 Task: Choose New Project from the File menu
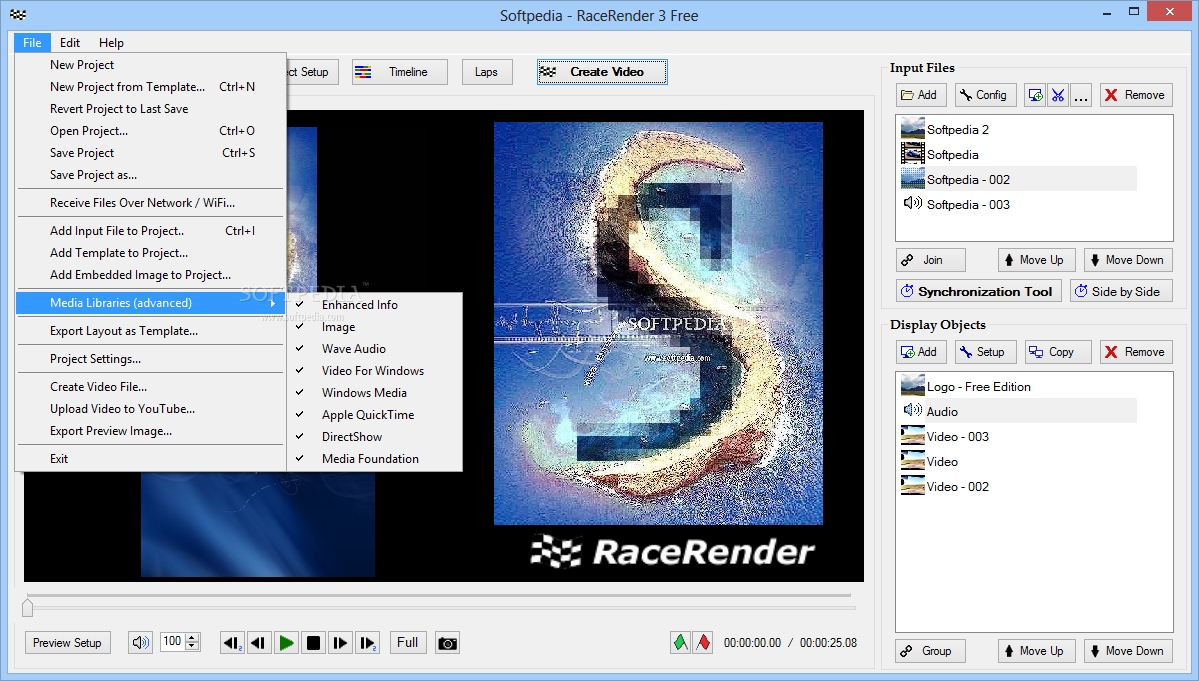click(150, 65)
